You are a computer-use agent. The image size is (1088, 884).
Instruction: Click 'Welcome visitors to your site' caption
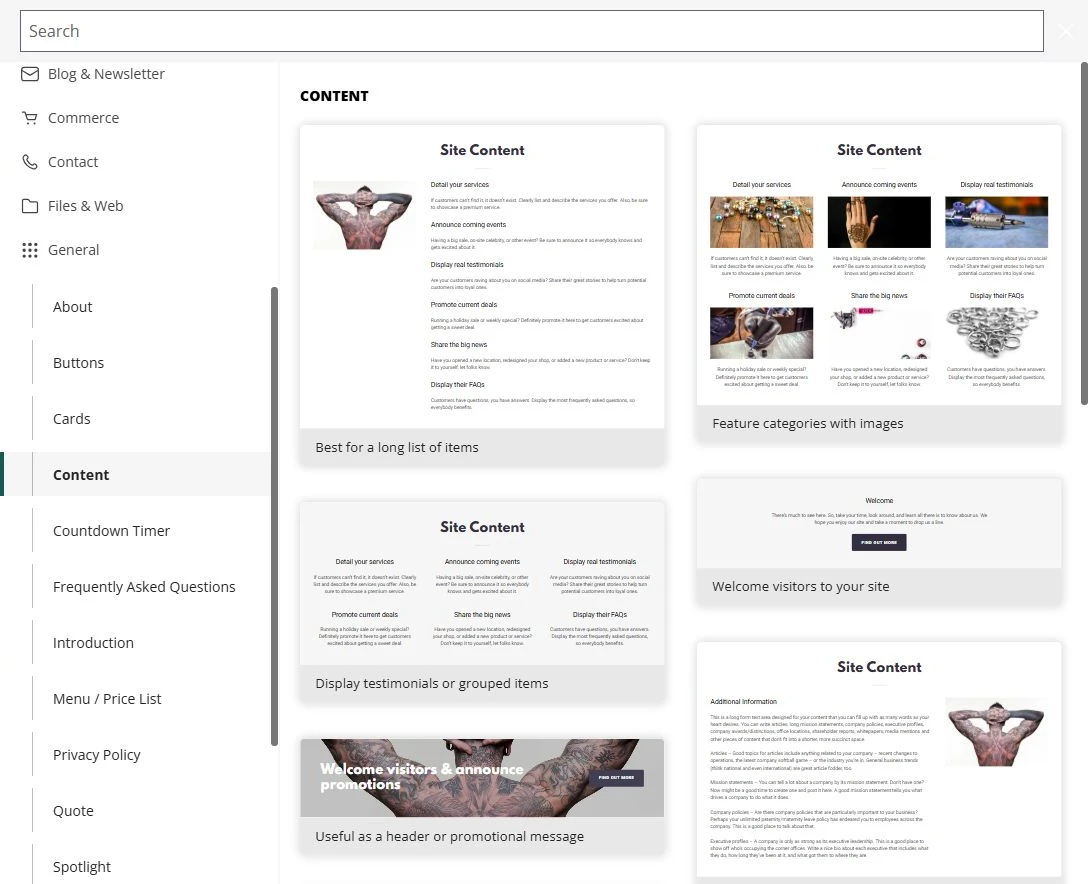pyautogui.click(x=801, y=586)
